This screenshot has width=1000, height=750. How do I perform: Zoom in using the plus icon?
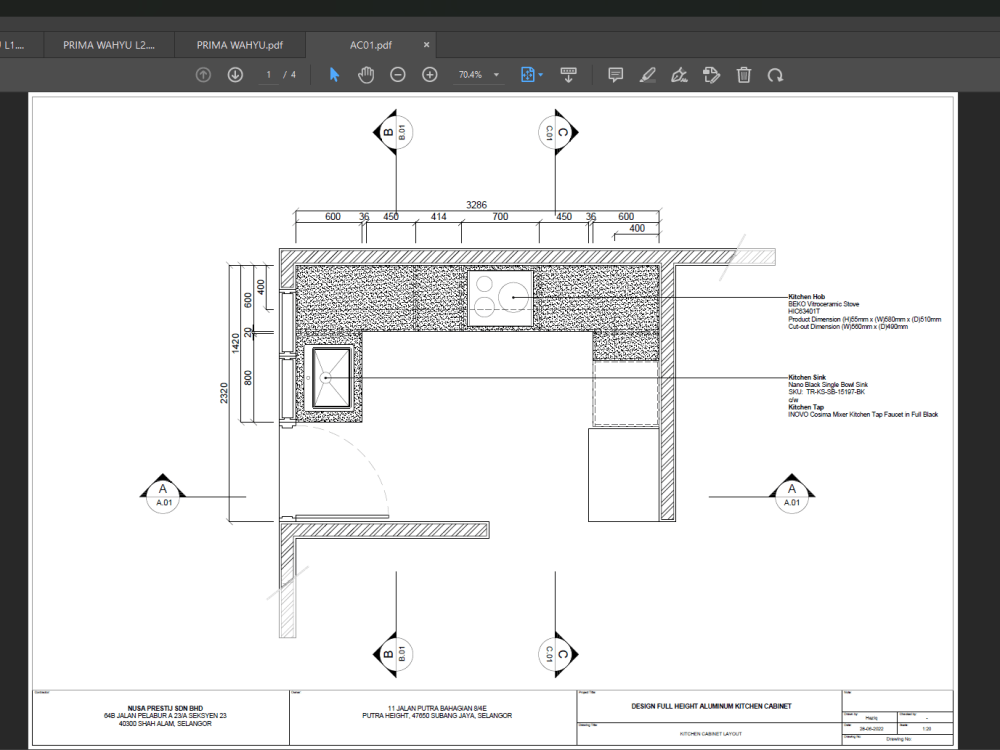[x=429, y=74]
